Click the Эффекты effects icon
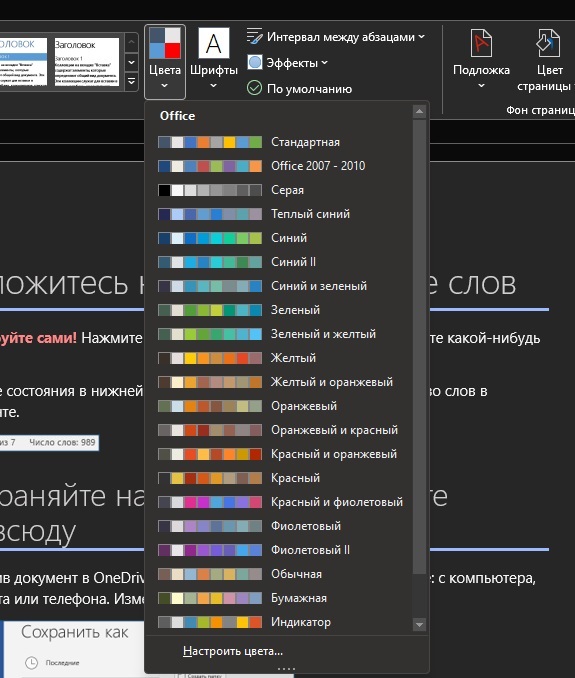 tap(255, 63)
